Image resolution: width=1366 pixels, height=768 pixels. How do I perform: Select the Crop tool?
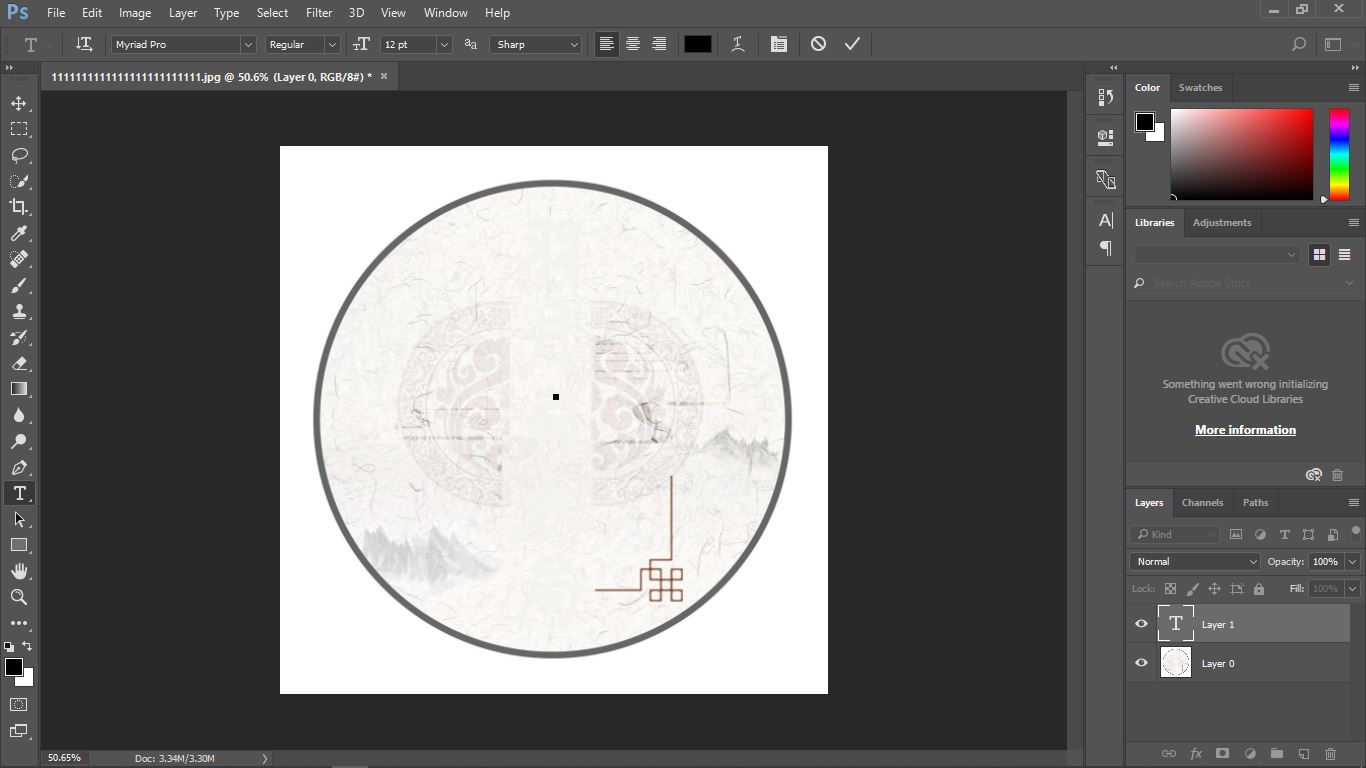[18, 207]
